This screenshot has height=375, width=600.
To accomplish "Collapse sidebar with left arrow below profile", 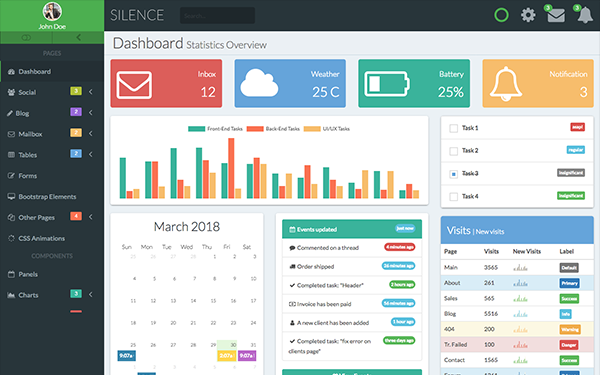I will click(78, 38).
